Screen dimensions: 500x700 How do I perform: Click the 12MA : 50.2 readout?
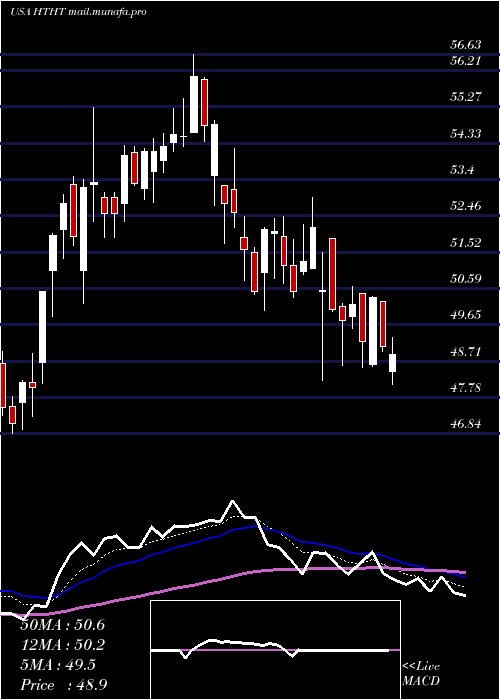(x=62, y=645)
